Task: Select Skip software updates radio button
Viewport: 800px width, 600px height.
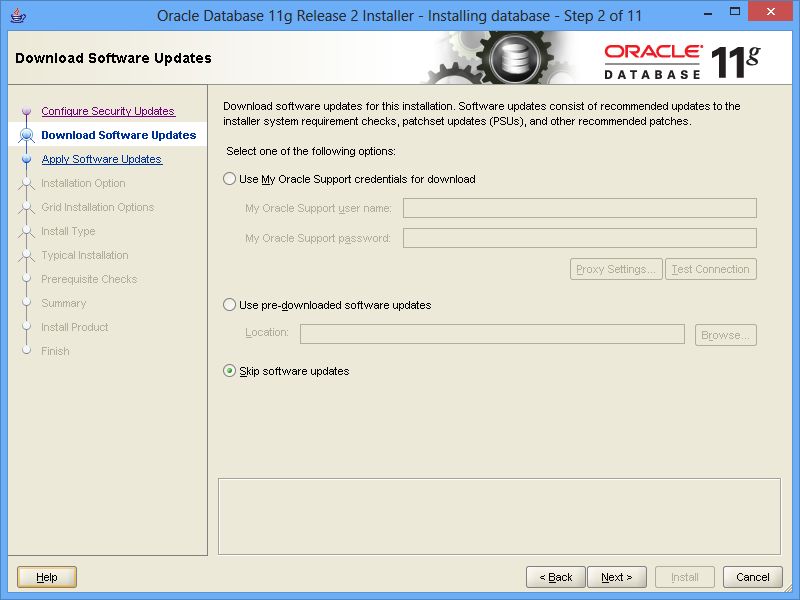Action: pos(230,371)
